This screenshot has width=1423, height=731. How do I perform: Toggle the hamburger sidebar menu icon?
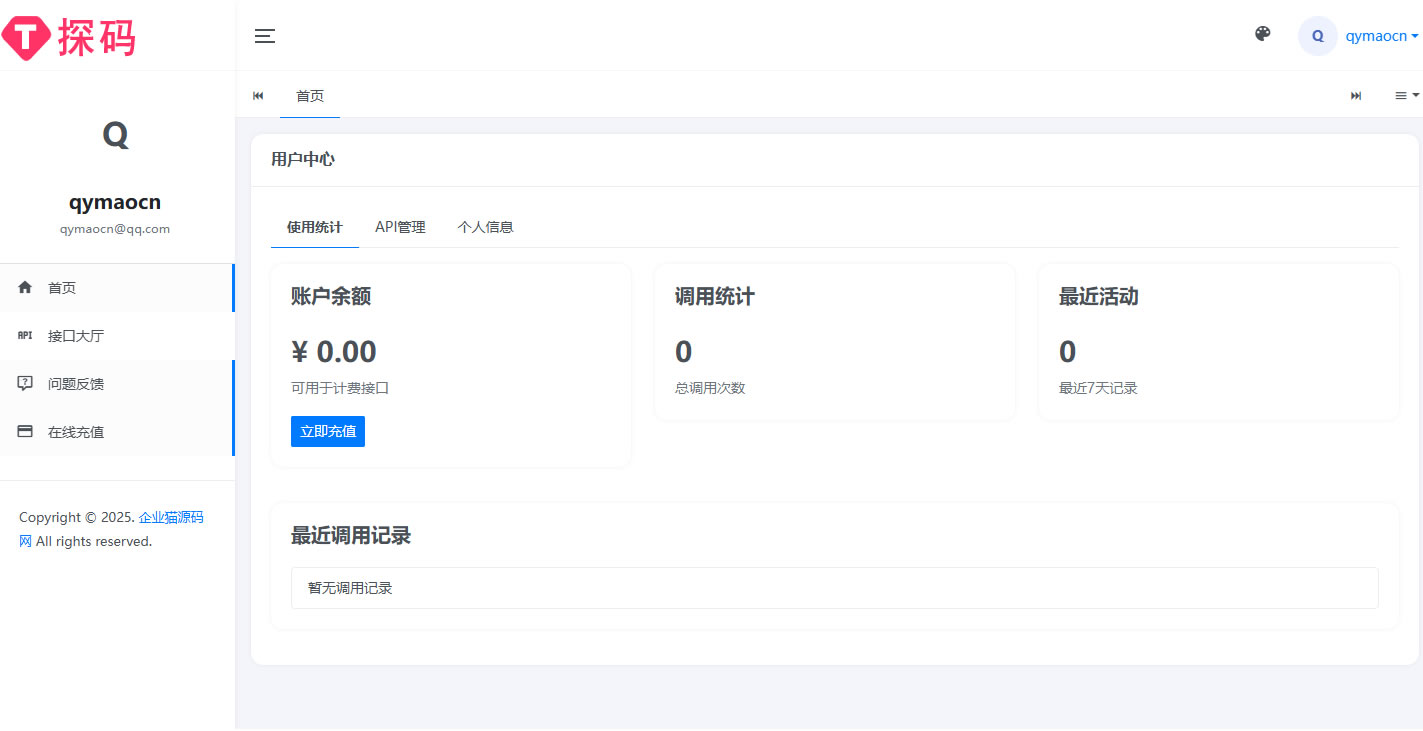pos(264,36)
